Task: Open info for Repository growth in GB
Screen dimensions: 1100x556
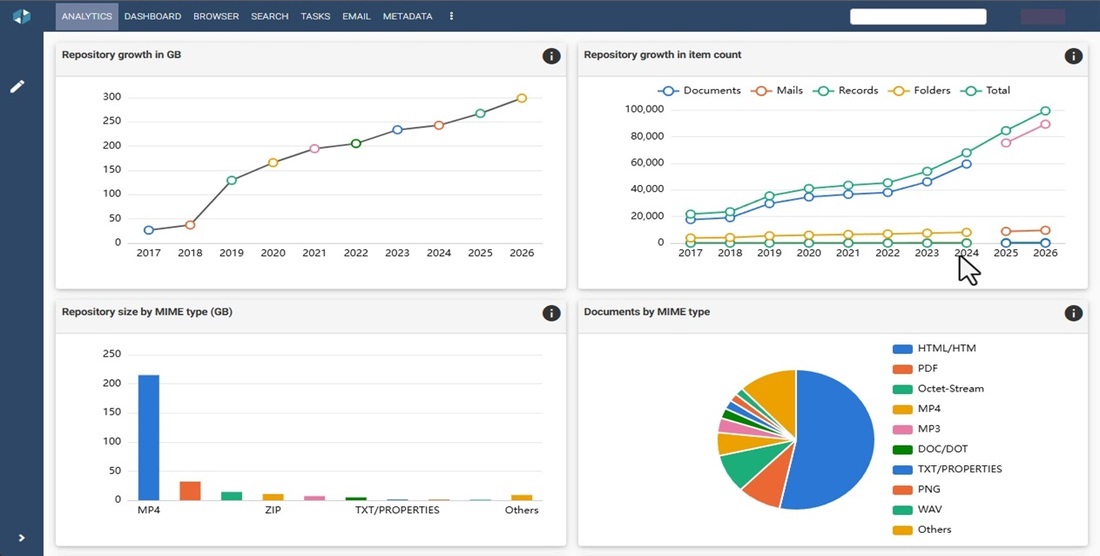Action: tap(551, 56)
